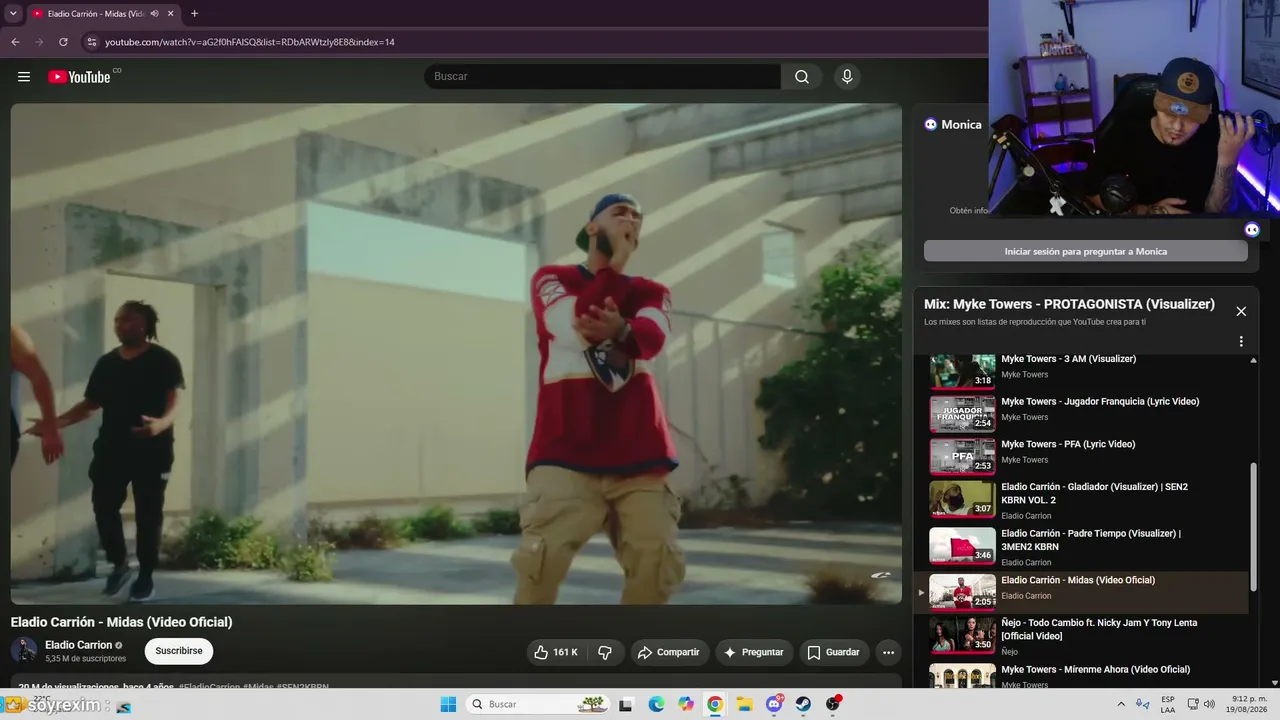Open the Mix playlist options menu
This screenshot has height=720, width=1280.
[x=1241, y=341]
